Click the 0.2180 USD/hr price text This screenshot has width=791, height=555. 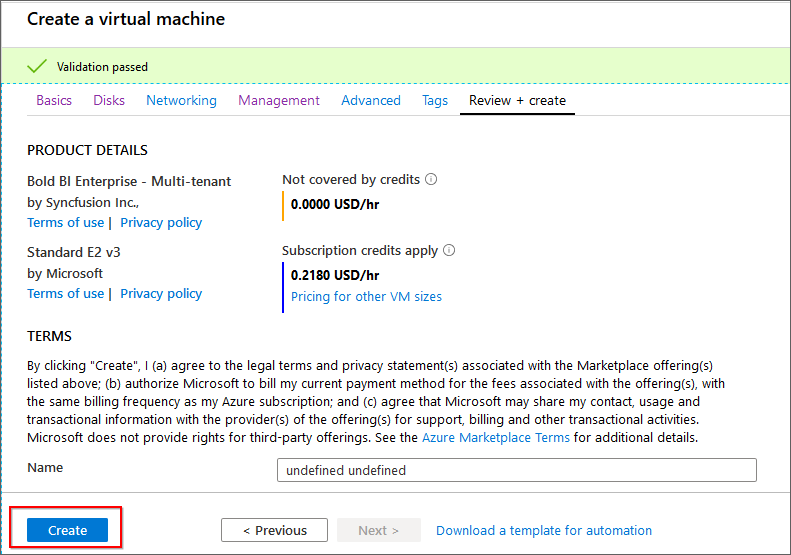335,275
